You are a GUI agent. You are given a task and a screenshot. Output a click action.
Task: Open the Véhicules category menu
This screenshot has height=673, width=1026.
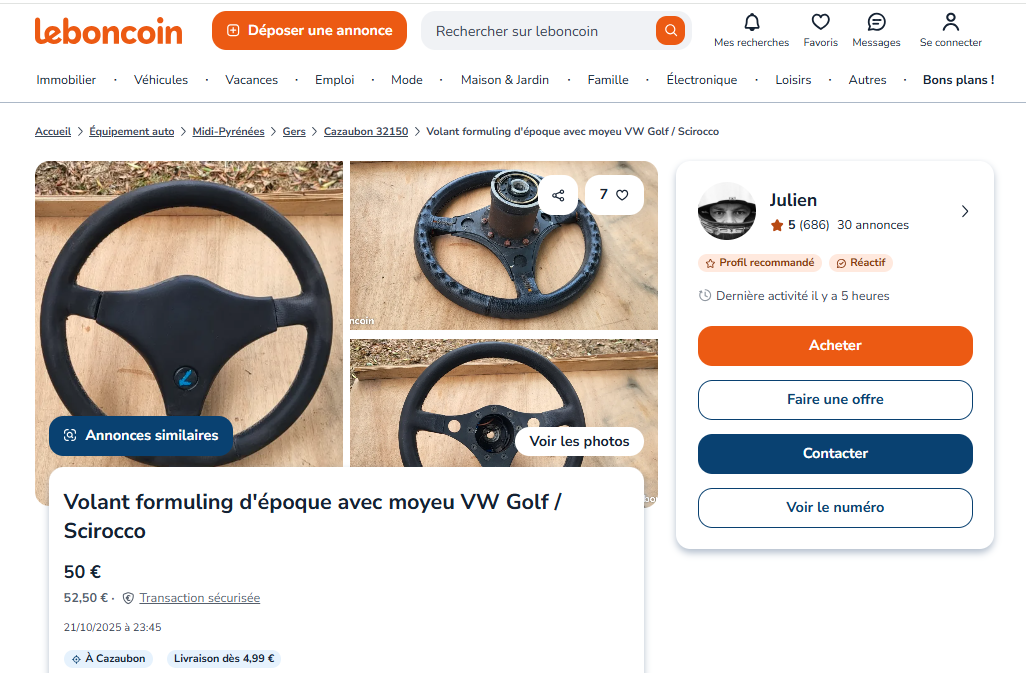pyautogui.click(x=161, y=80)
